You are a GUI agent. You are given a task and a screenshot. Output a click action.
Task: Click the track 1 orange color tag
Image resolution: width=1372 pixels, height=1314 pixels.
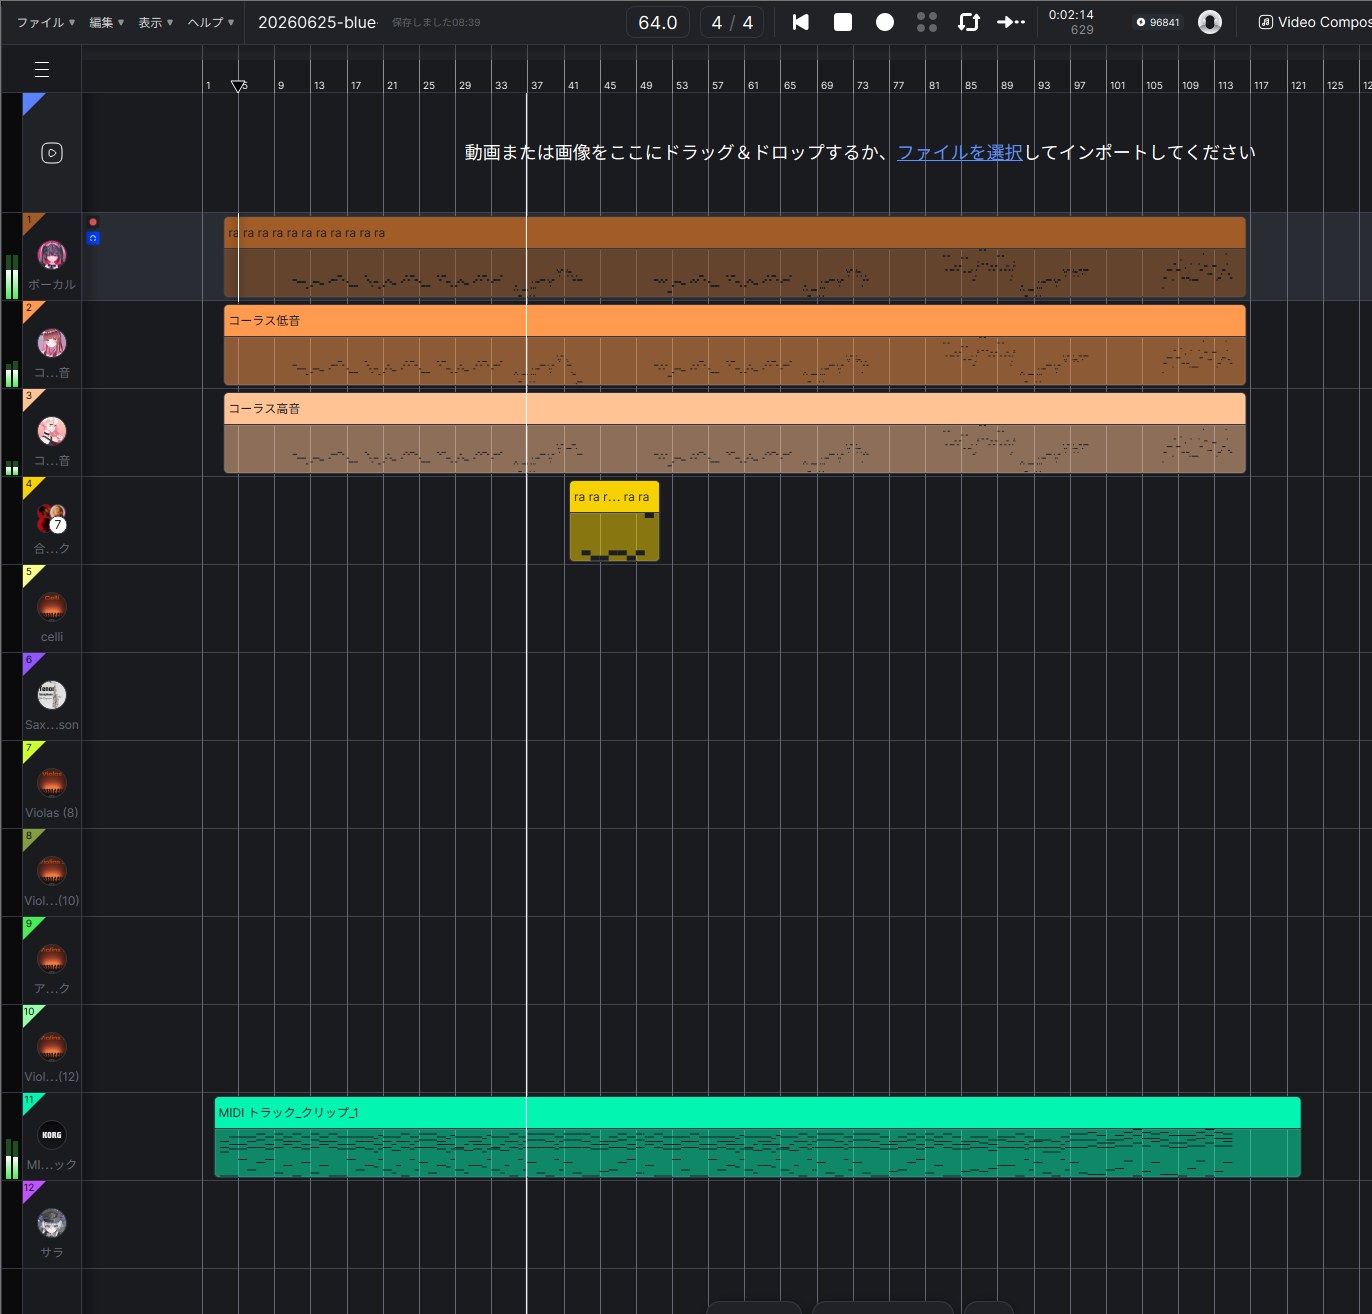[x=31, y=222]
